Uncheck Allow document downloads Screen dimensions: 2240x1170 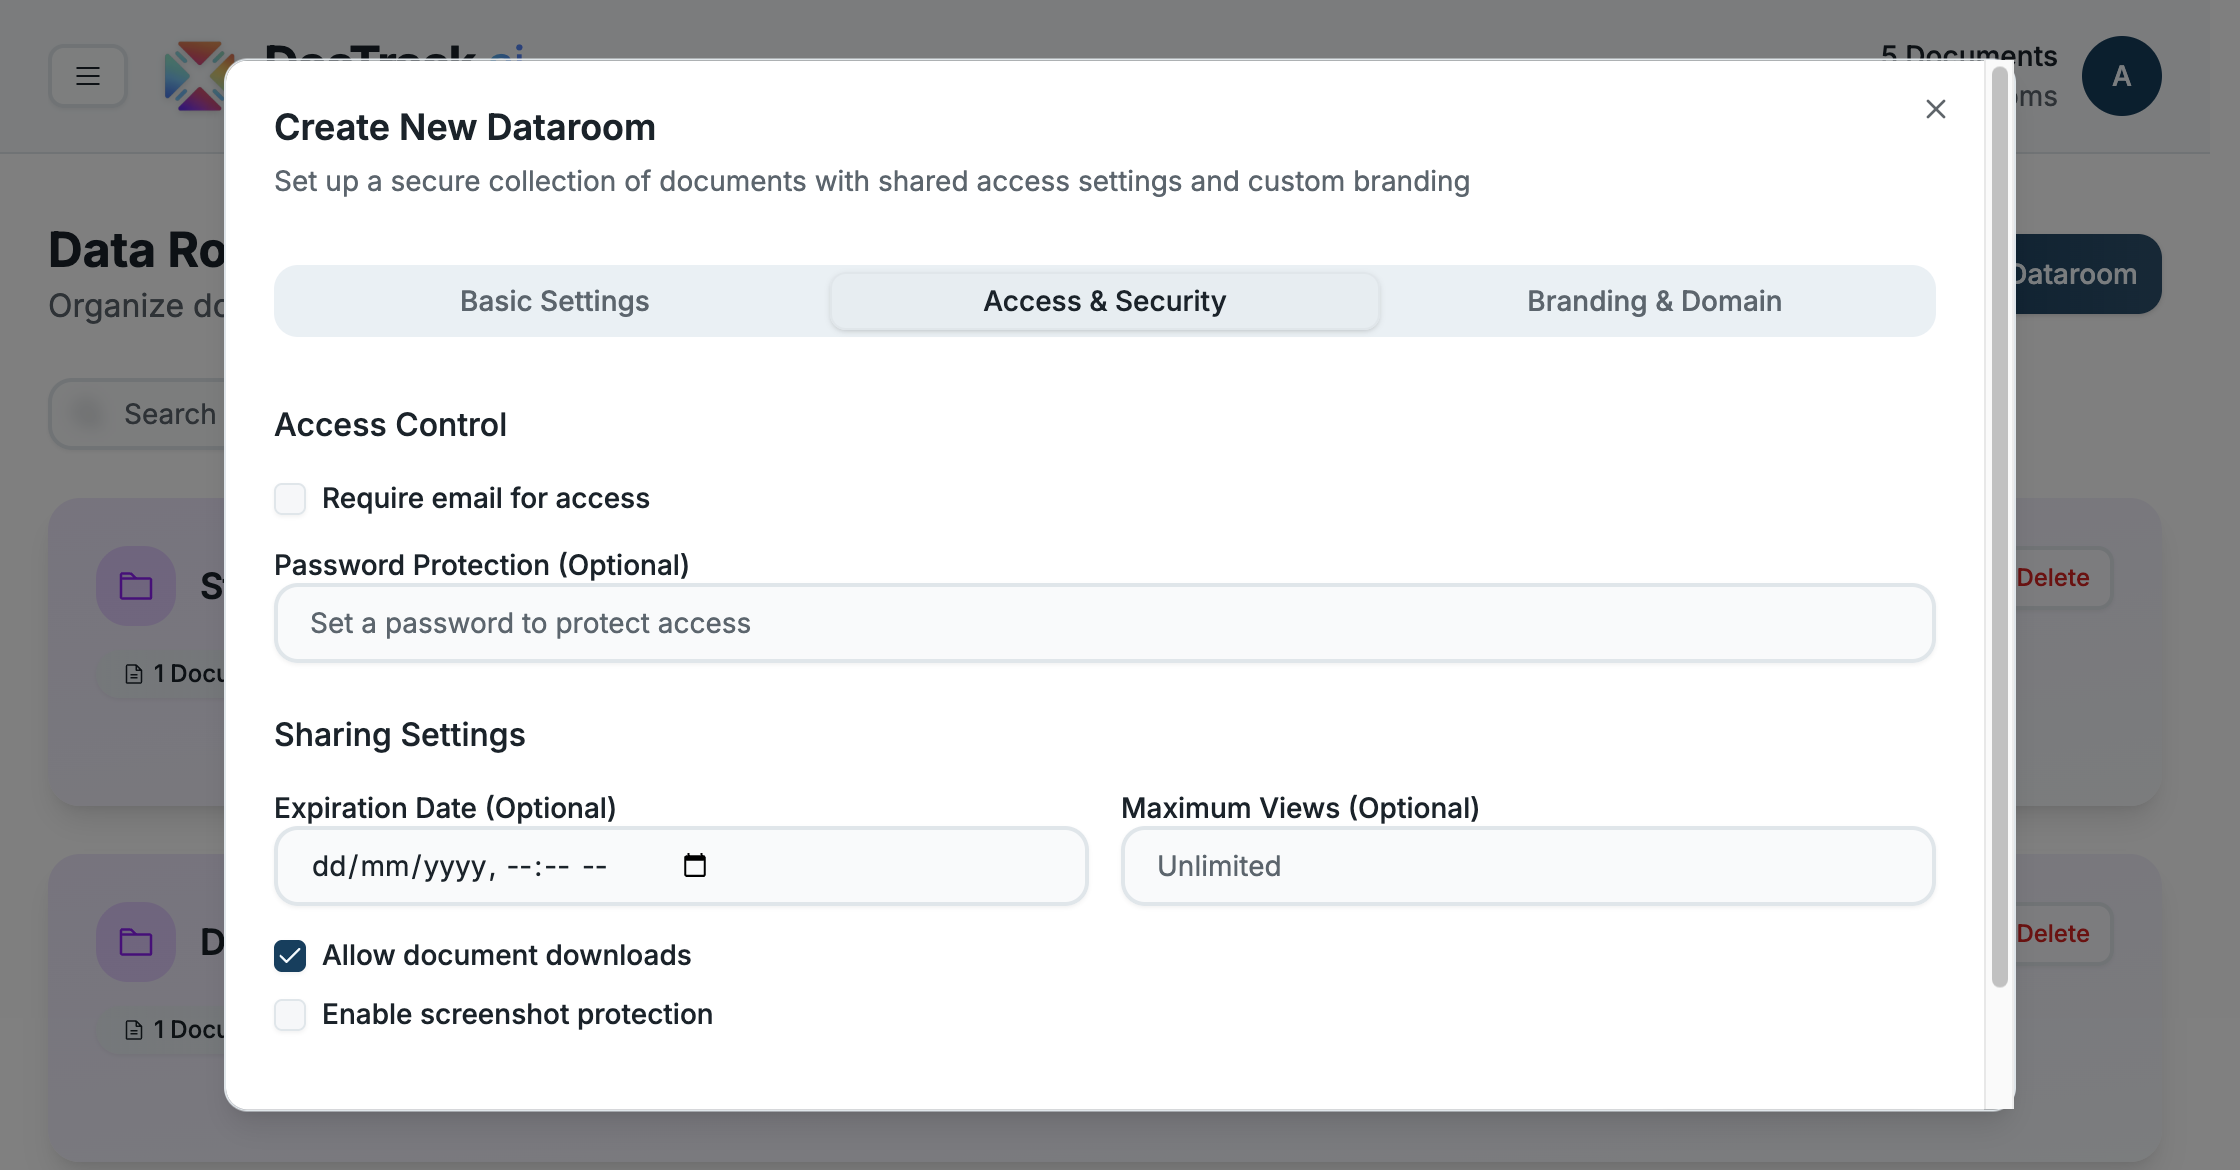pos(290,955)
